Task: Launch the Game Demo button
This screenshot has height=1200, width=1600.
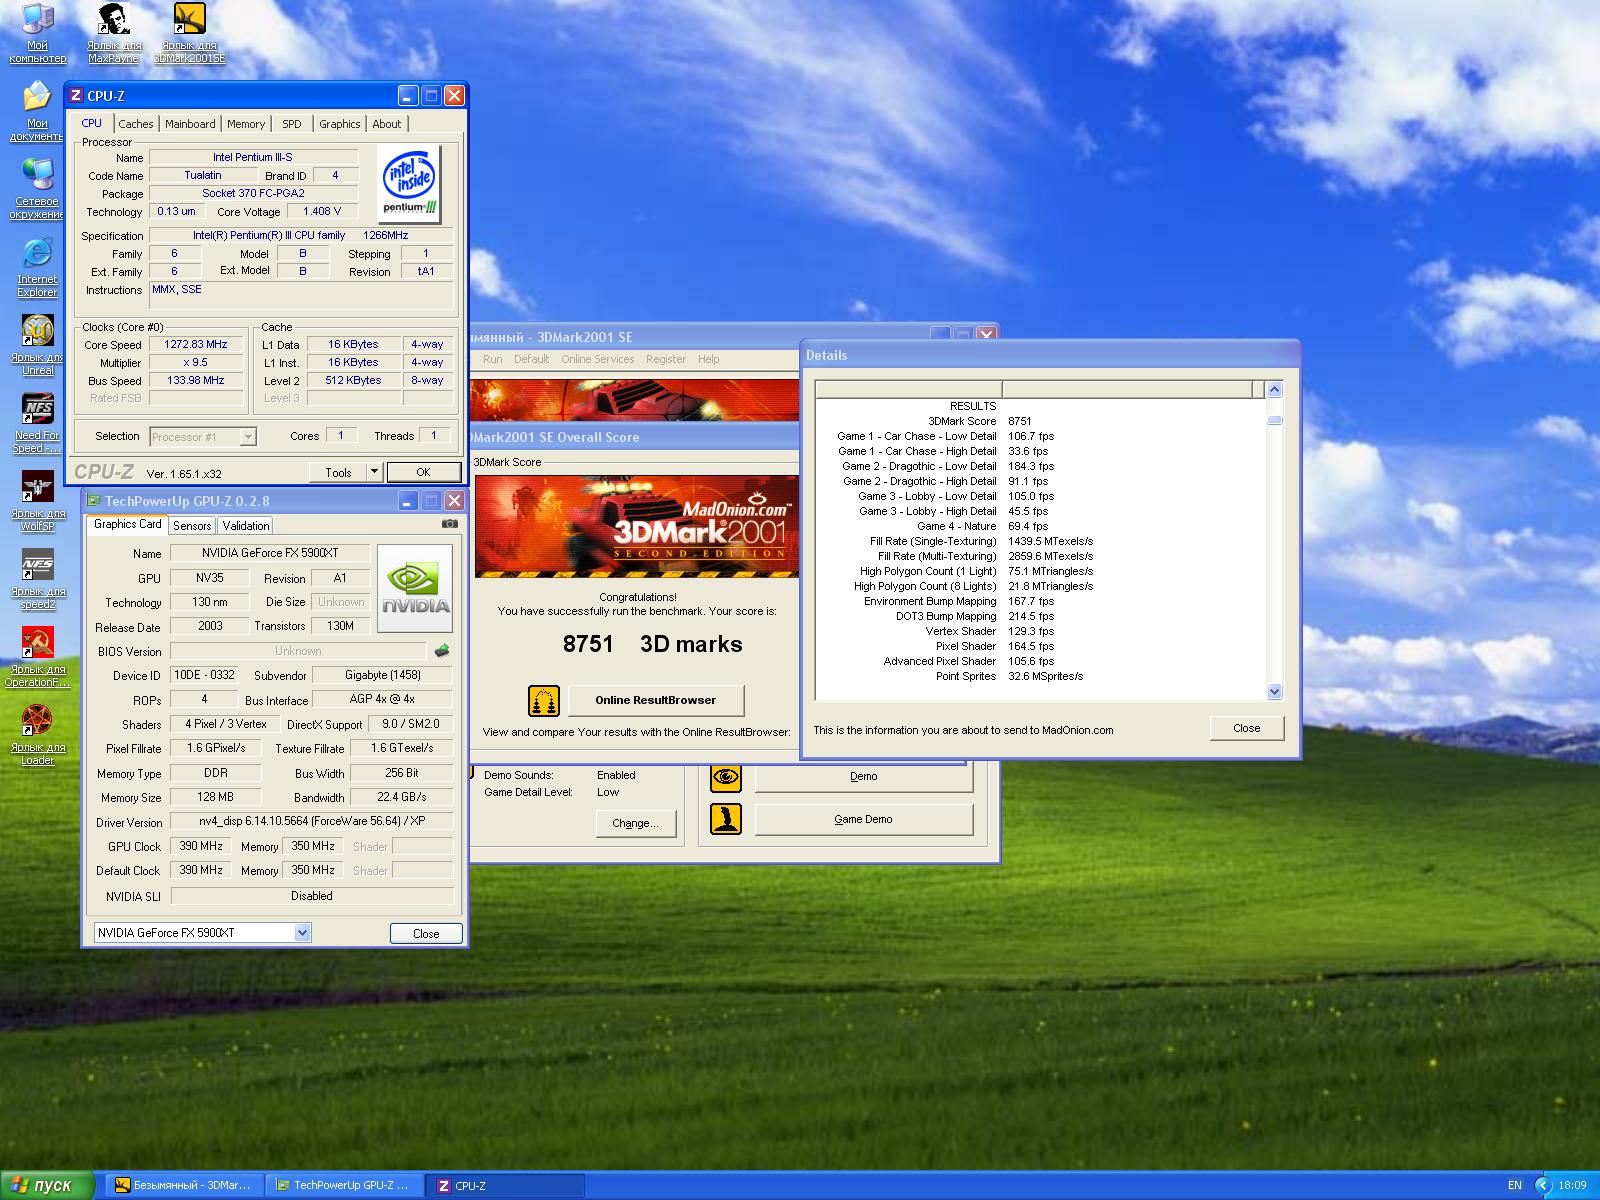Action: coord(864,819)
